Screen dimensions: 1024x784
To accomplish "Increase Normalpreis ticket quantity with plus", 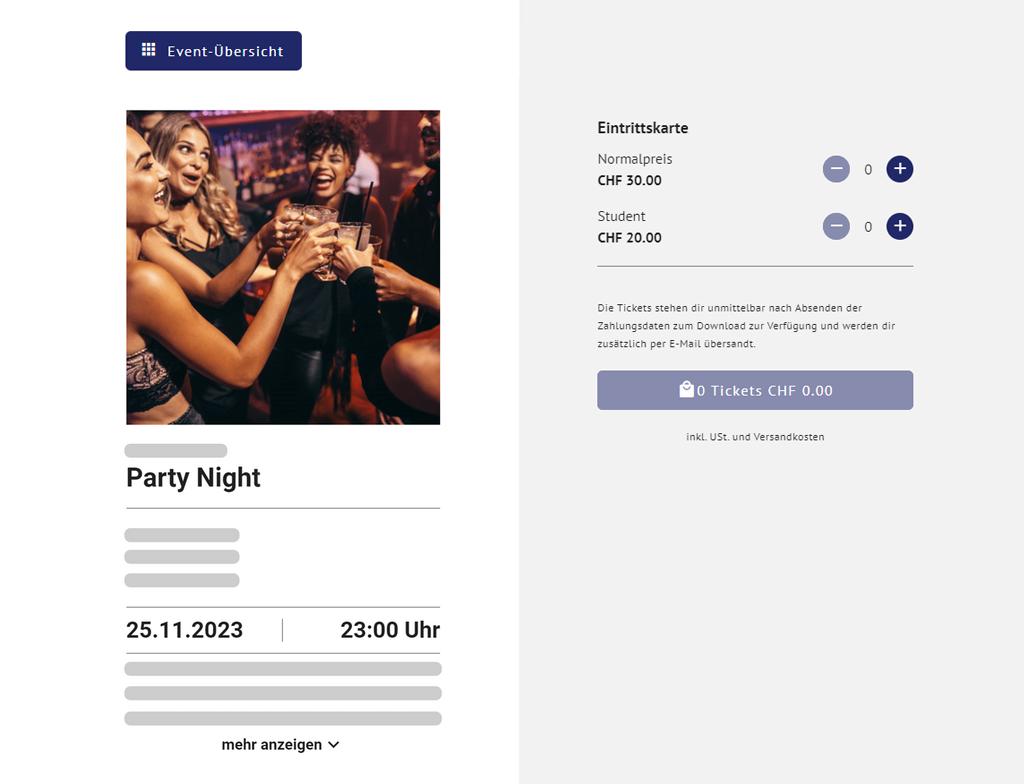I will pyautogui.click(x=900, y=169).
